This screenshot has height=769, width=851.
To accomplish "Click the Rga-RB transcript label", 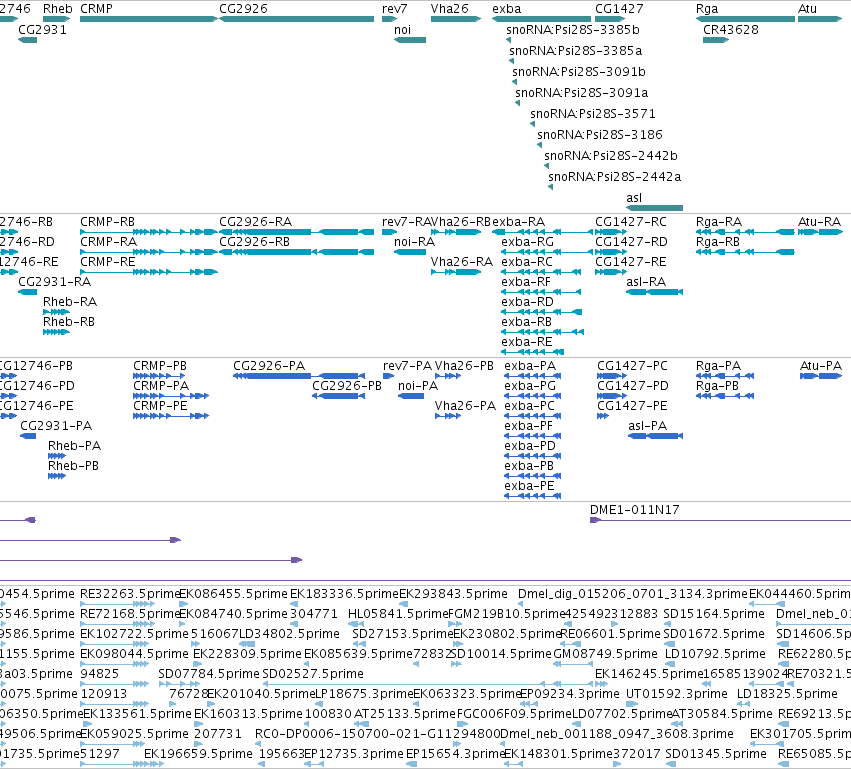I will 717,242.
